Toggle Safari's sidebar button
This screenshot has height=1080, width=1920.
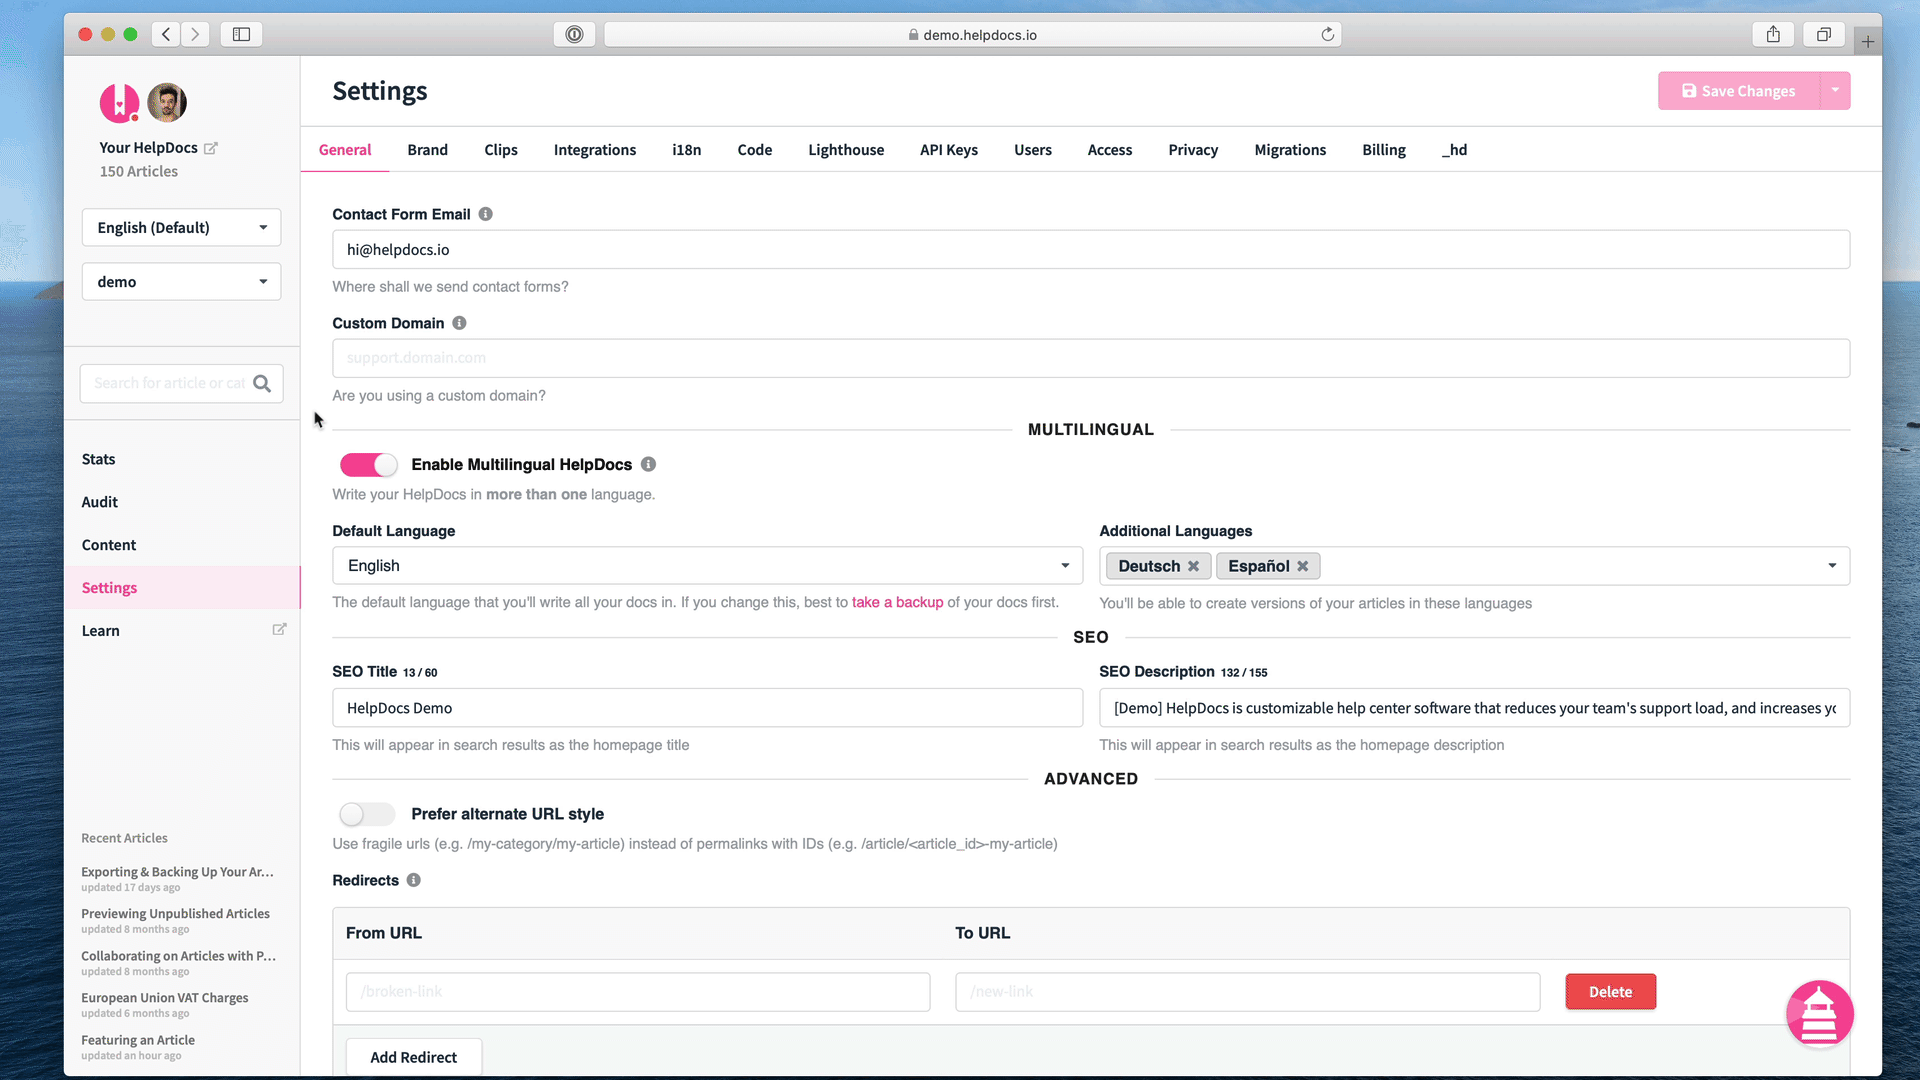[x=241, y=34]
